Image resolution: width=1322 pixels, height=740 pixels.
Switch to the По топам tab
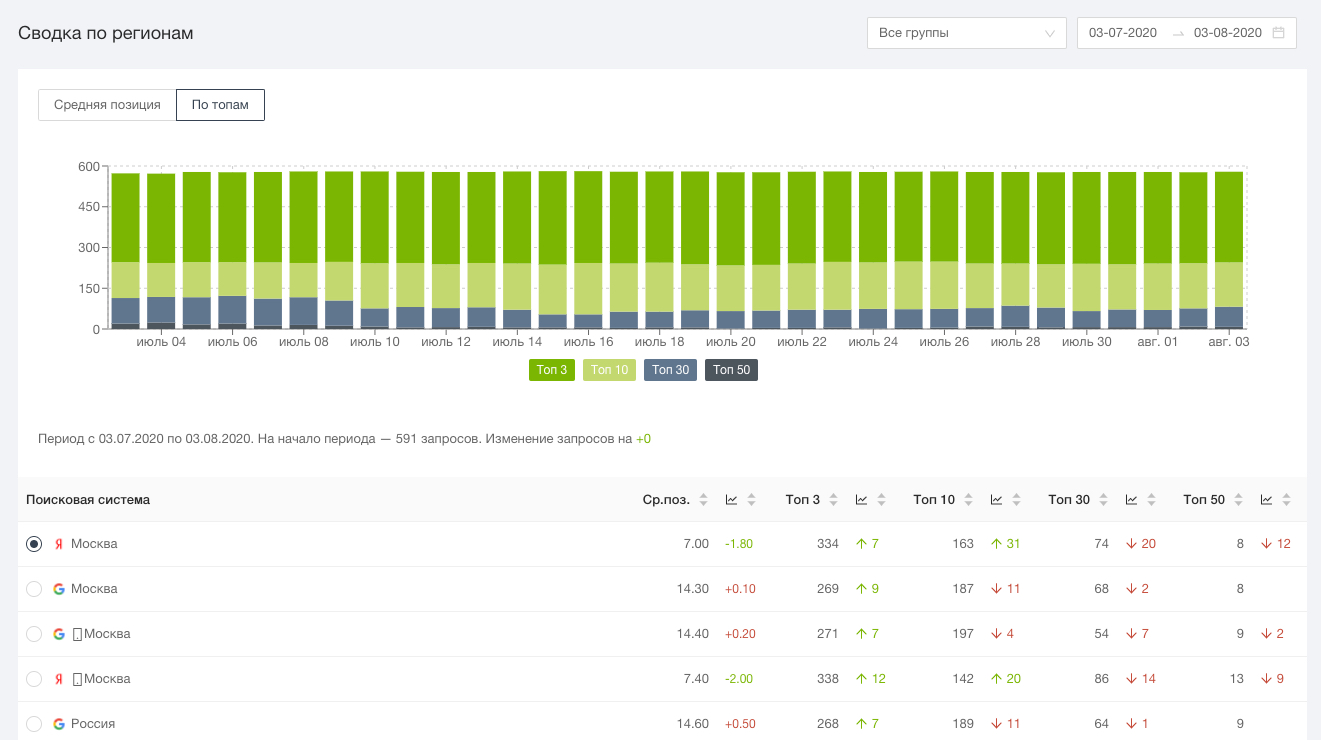coord(220,105)
